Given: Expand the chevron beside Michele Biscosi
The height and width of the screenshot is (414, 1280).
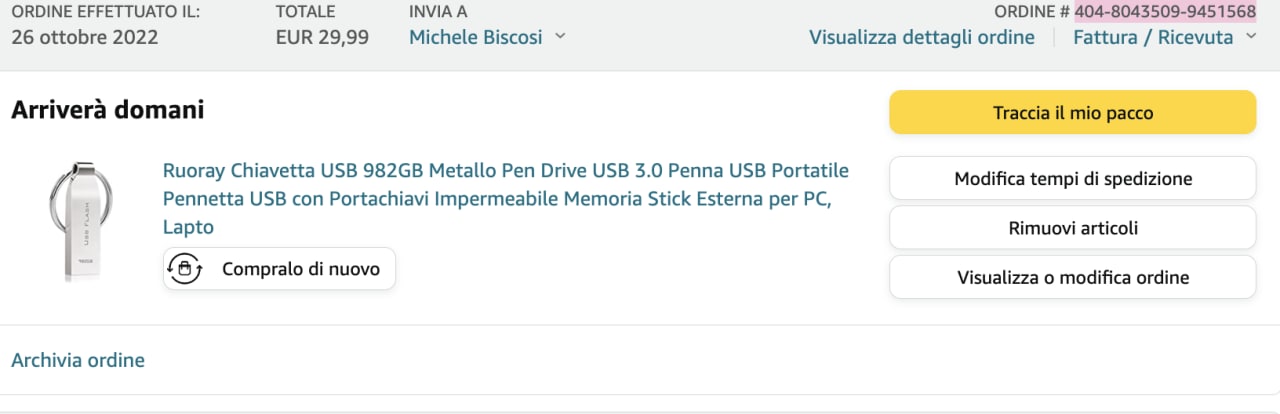Looking at the screenshot, I should (560, 37).
